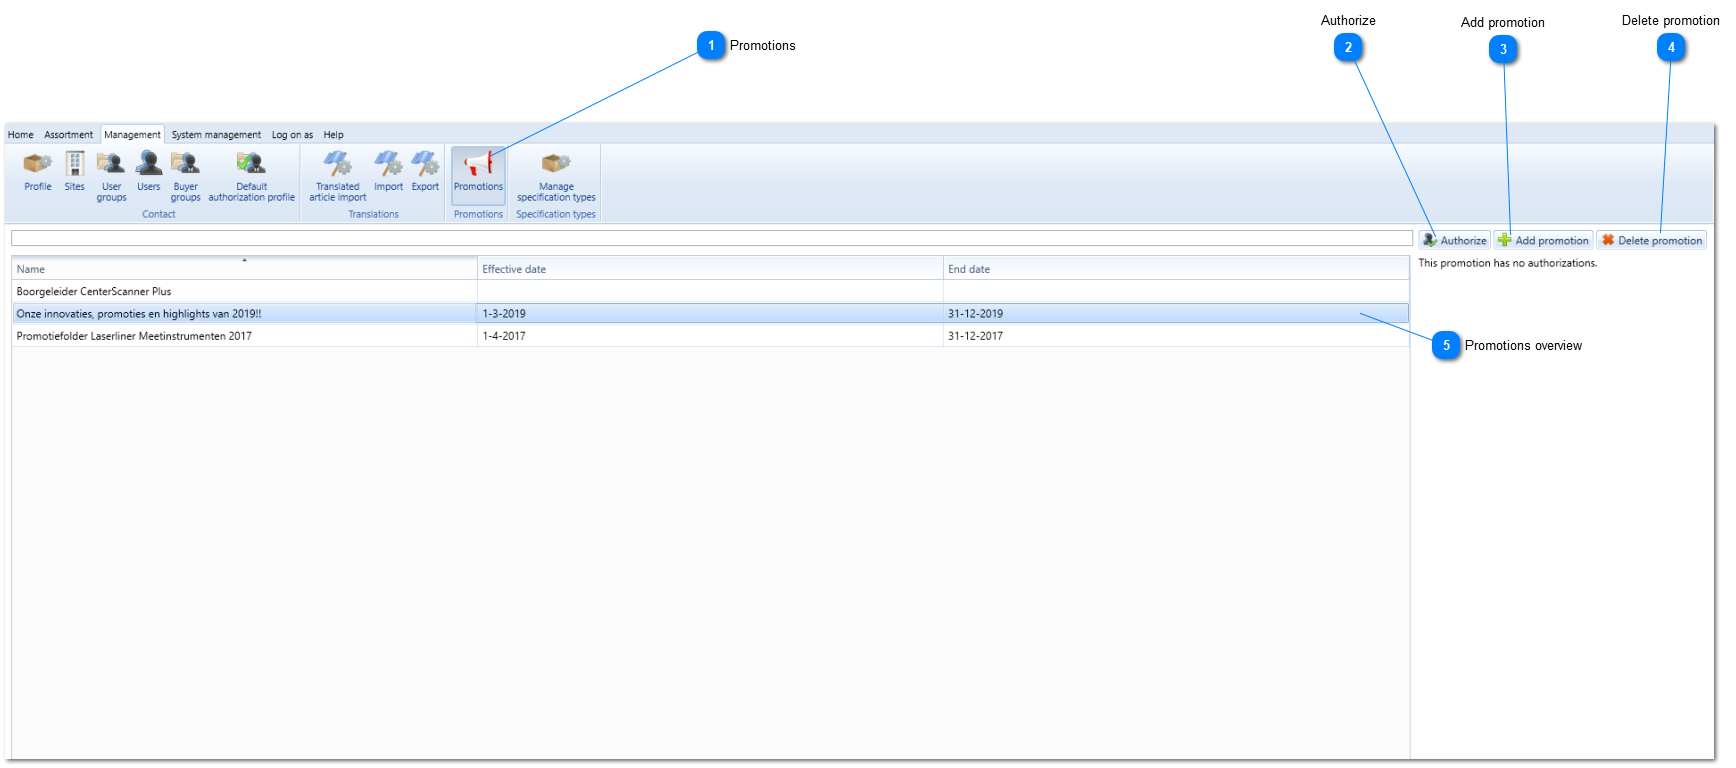The width and height of the screenshot is (1736, 768).
Task: Open Default authorization profile
Action: (x=252, y=176)
